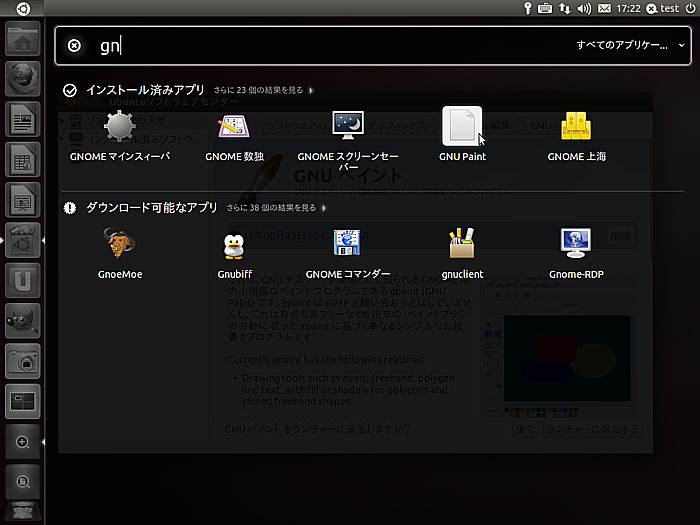The image size is (700, 525).
Task: Open keyboard input indicator in panel
Action: 545,8
